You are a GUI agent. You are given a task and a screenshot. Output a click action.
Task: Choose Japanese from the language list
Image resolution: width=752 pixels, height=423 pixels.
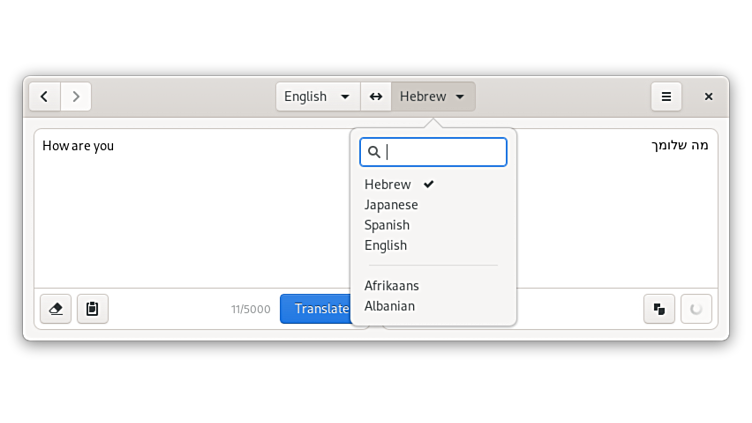pos(391,205)
